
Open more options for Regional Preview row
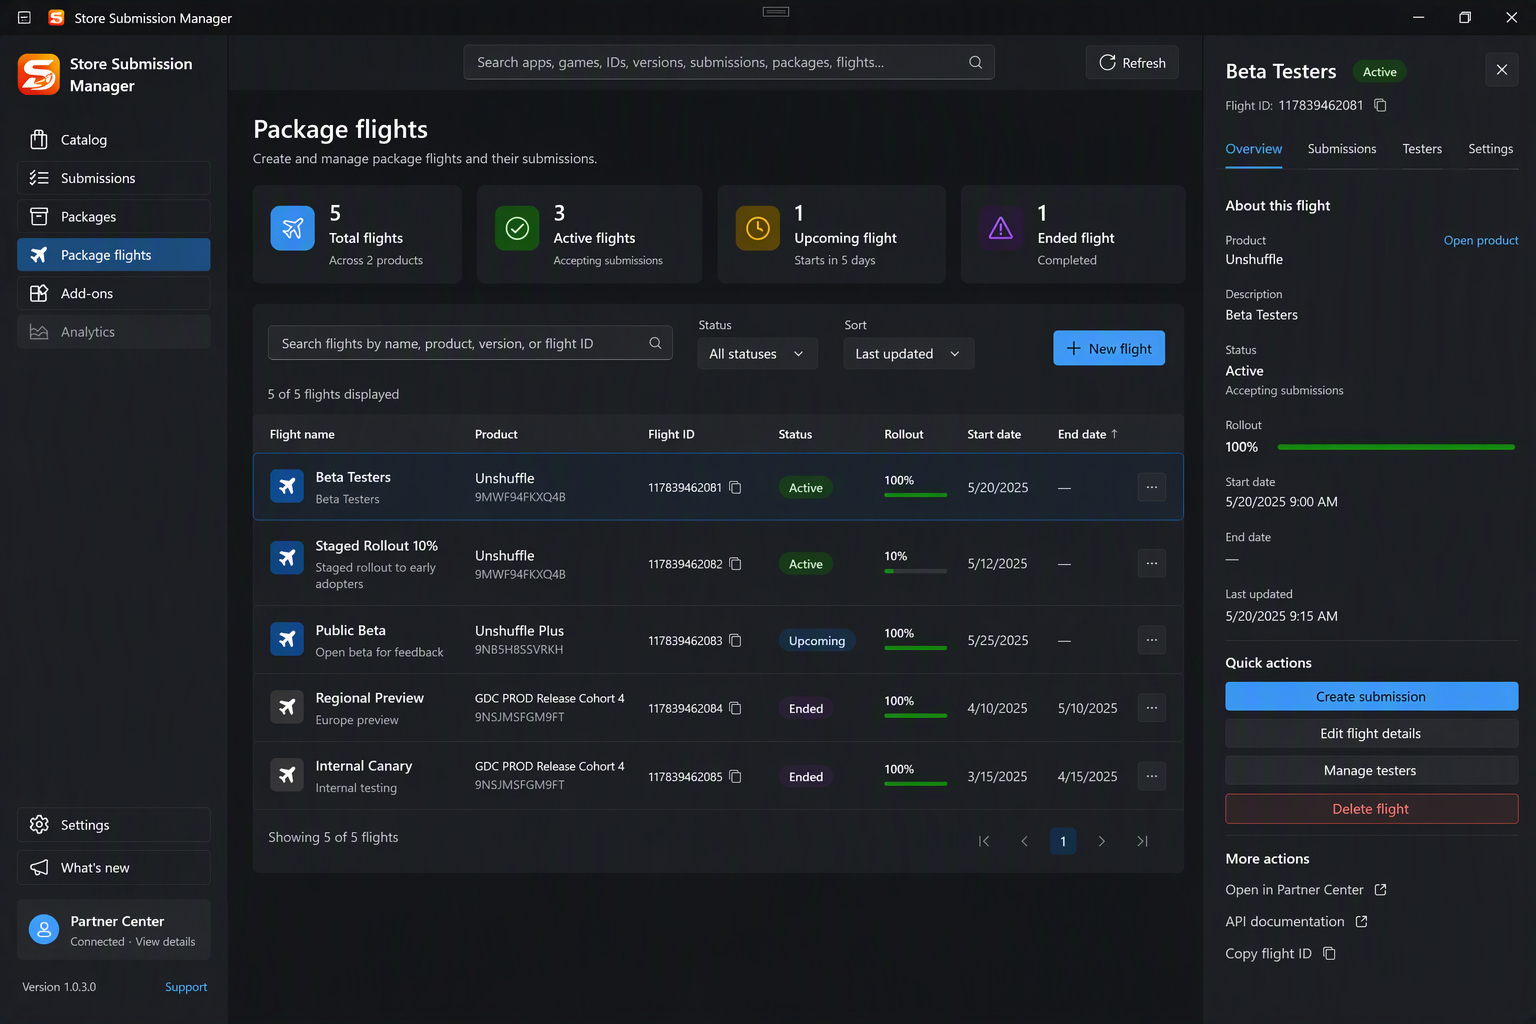tap(1152, 708)
